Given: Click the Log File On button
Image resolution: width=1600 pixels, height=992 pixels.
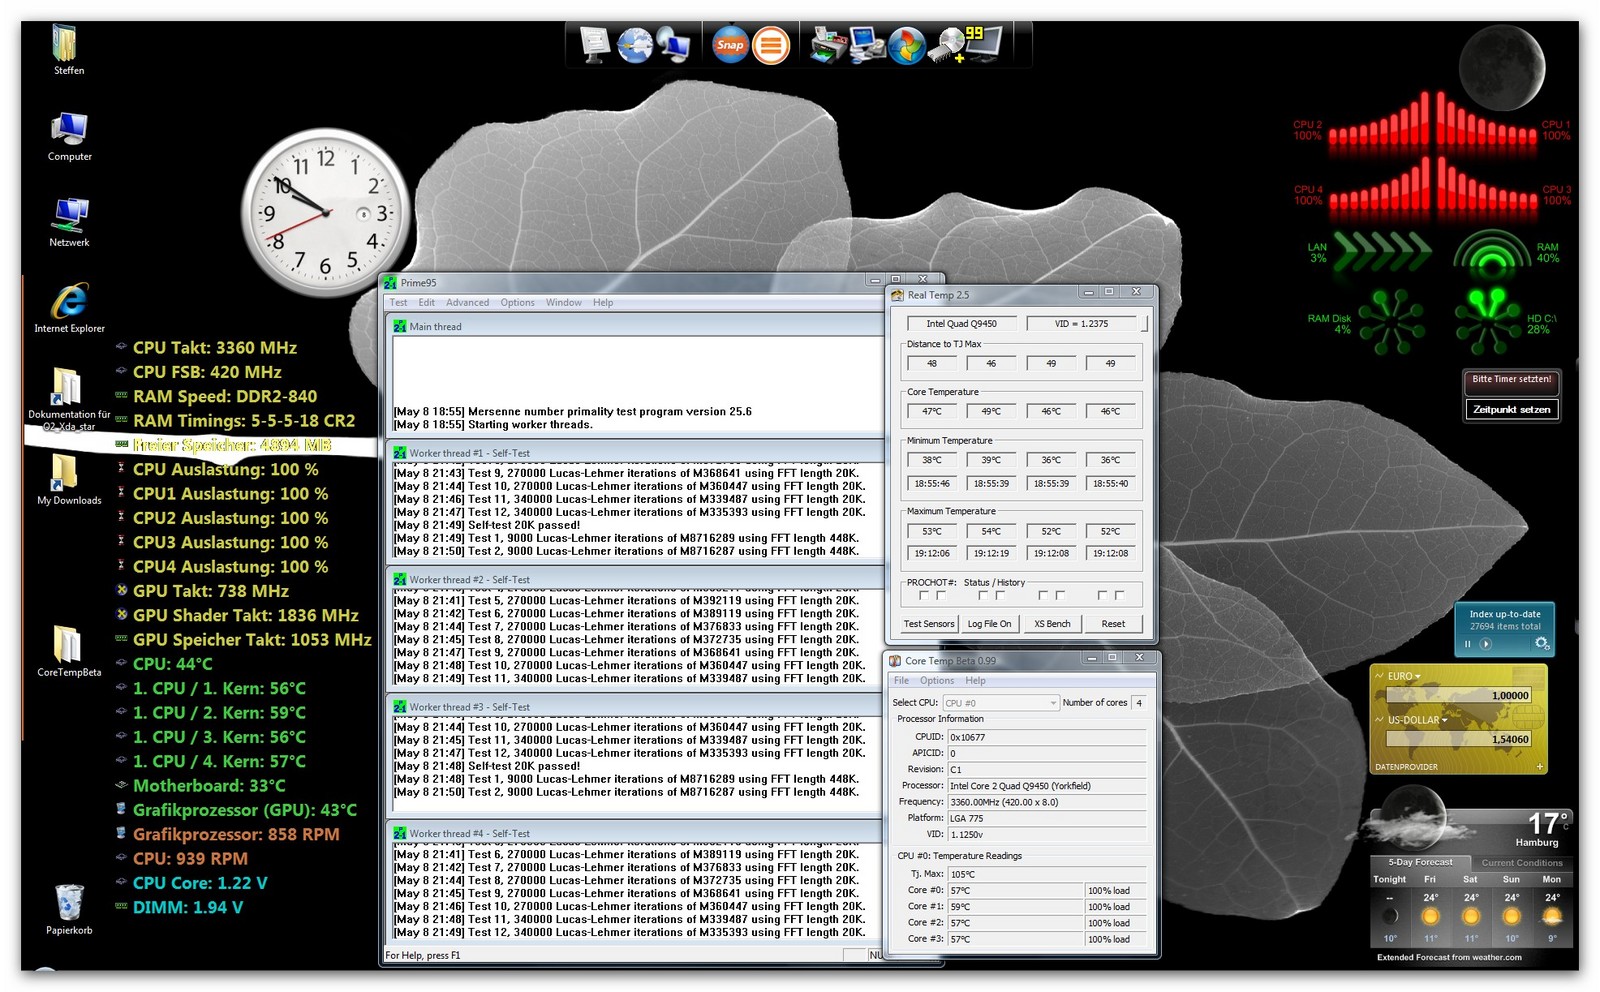Looking at the screenshot, I should (989, 624).
